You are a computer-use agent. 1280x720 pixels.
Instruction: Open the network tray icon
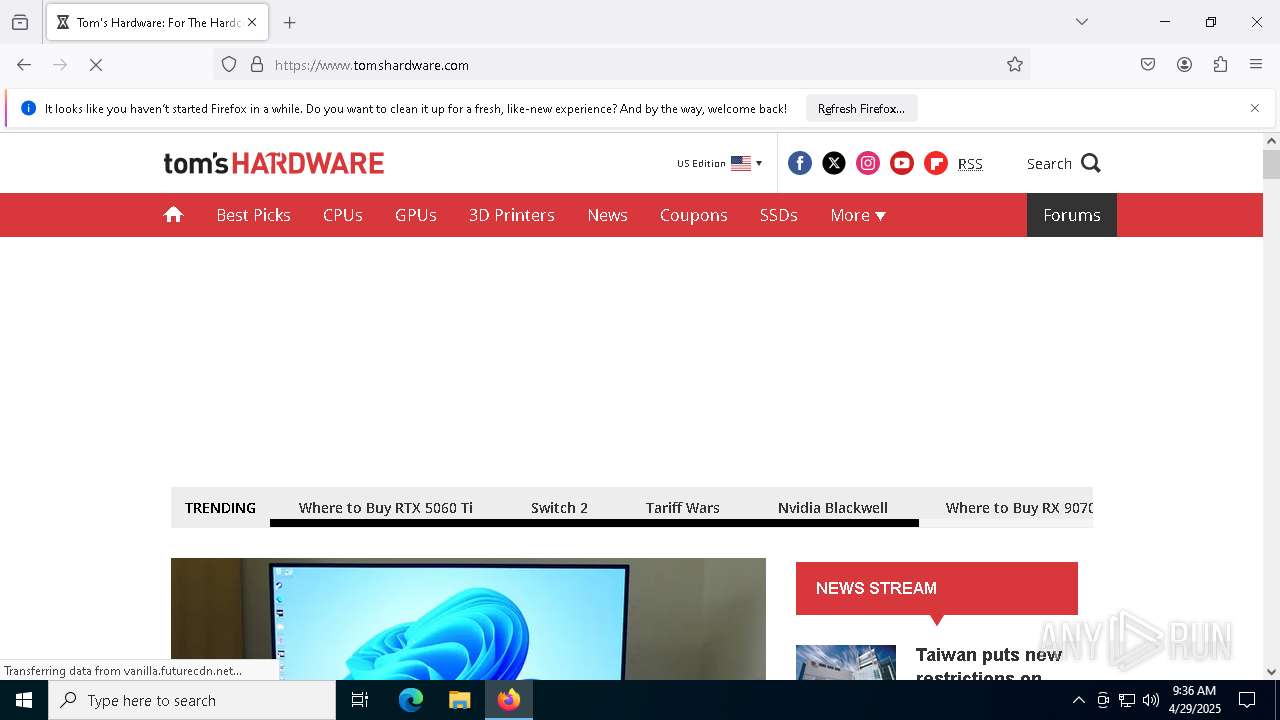click(1127, 700)
